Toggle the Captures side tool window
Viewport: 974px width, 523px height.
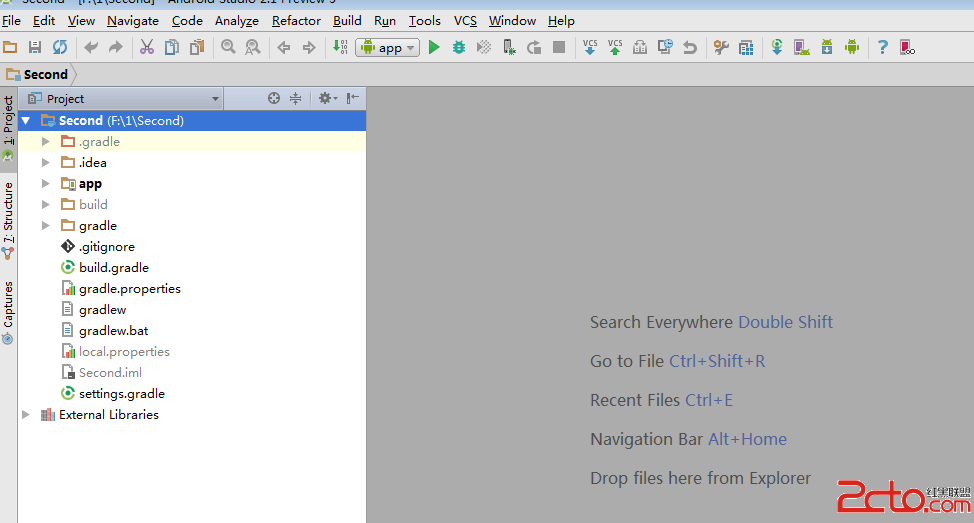coord(8,312)
